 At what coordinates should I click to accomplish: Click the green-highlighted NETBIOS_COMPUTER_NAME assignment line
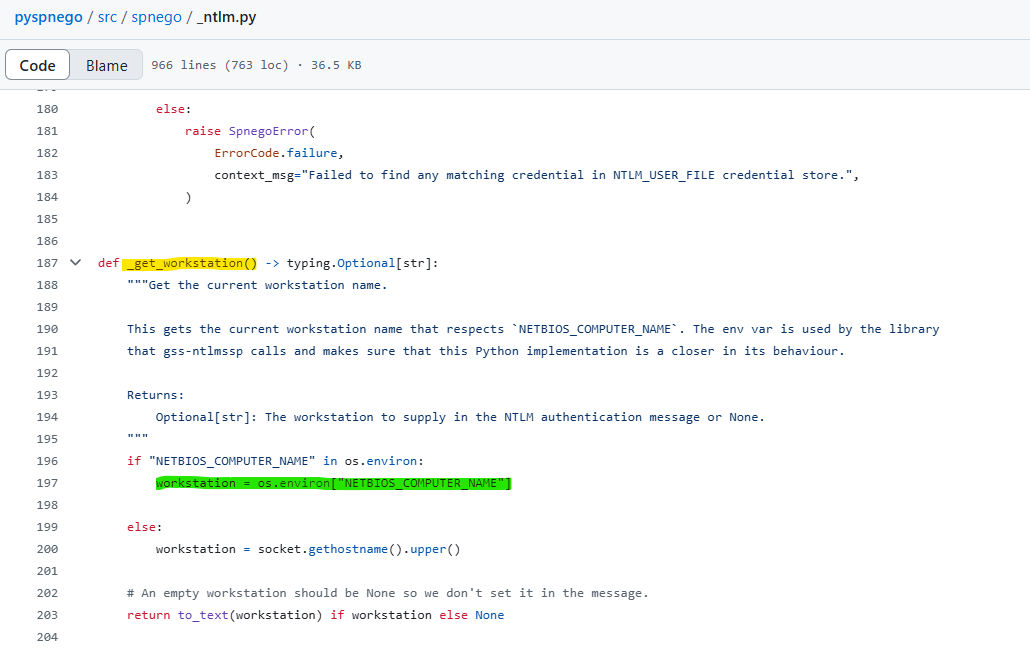click(x=333, y=483)
